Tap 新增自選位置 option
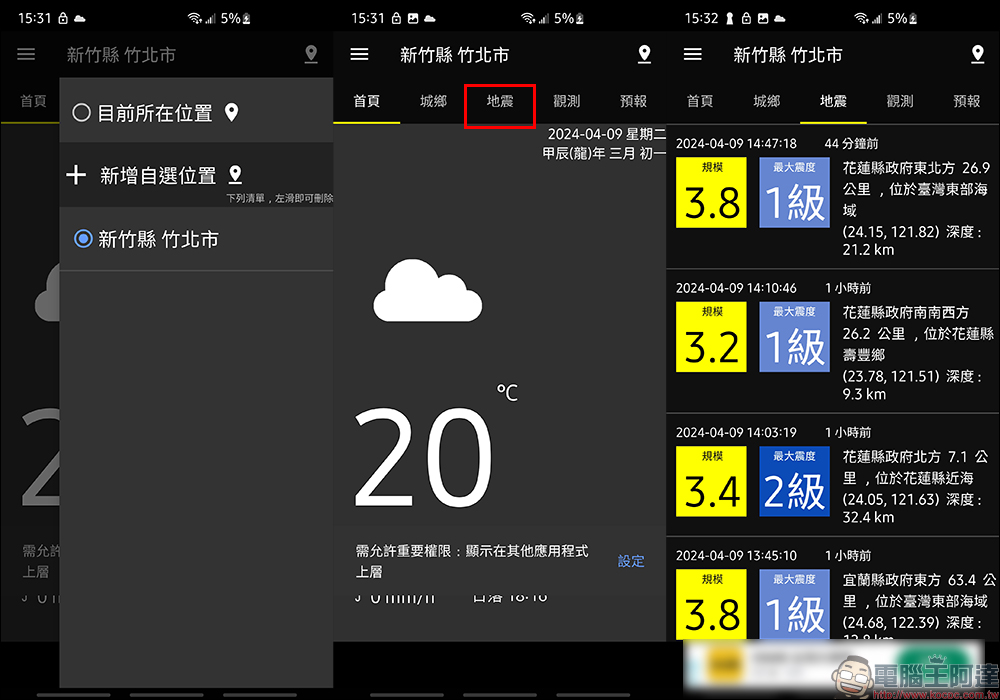This screenshot has height=700, width=1000. [x=196, y=175]
